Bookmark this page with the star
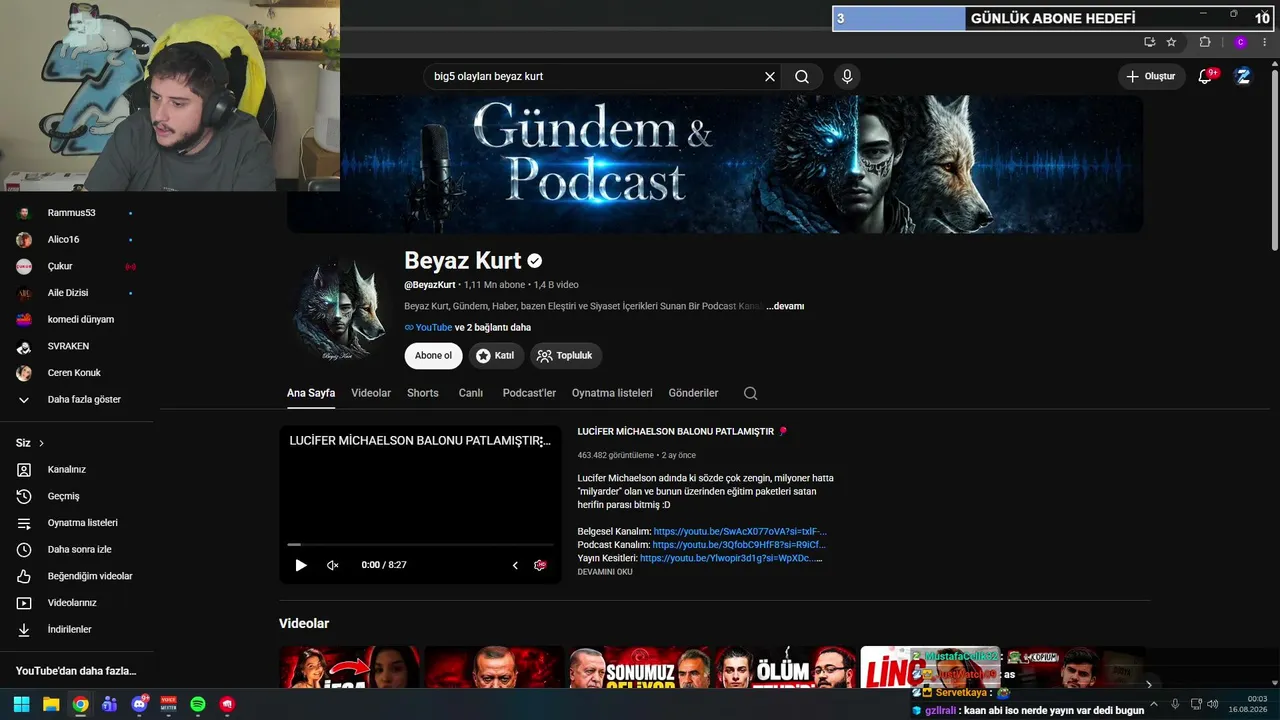1280x720 pixels. 1172,42
